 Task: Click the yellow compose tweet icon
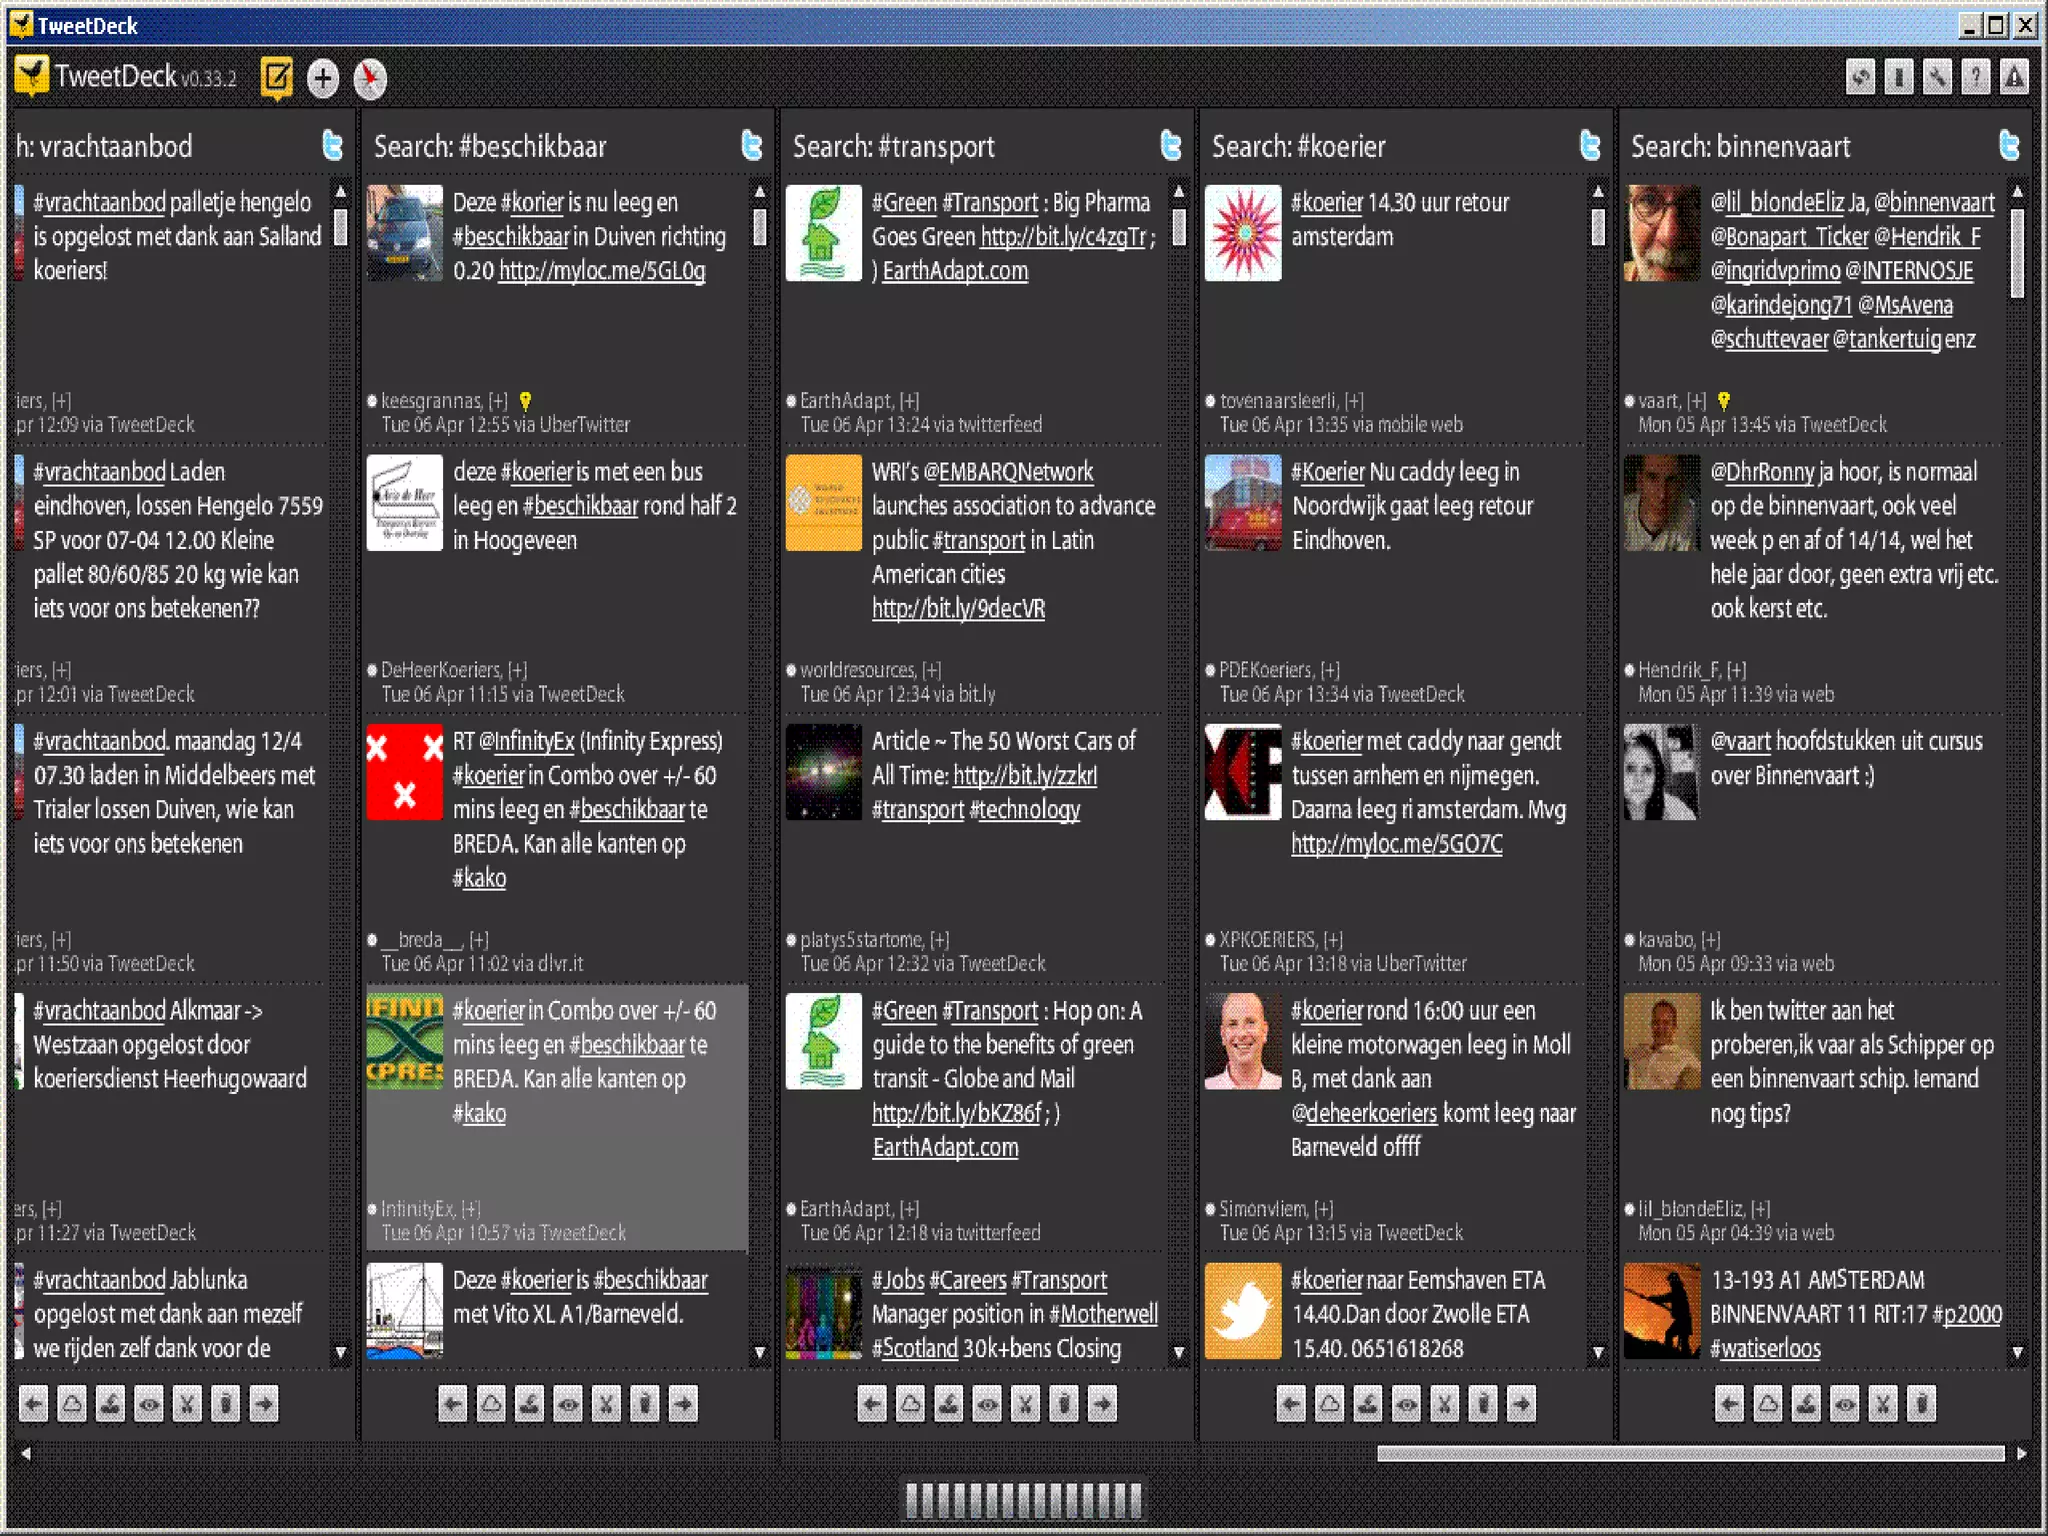(277, 78)
